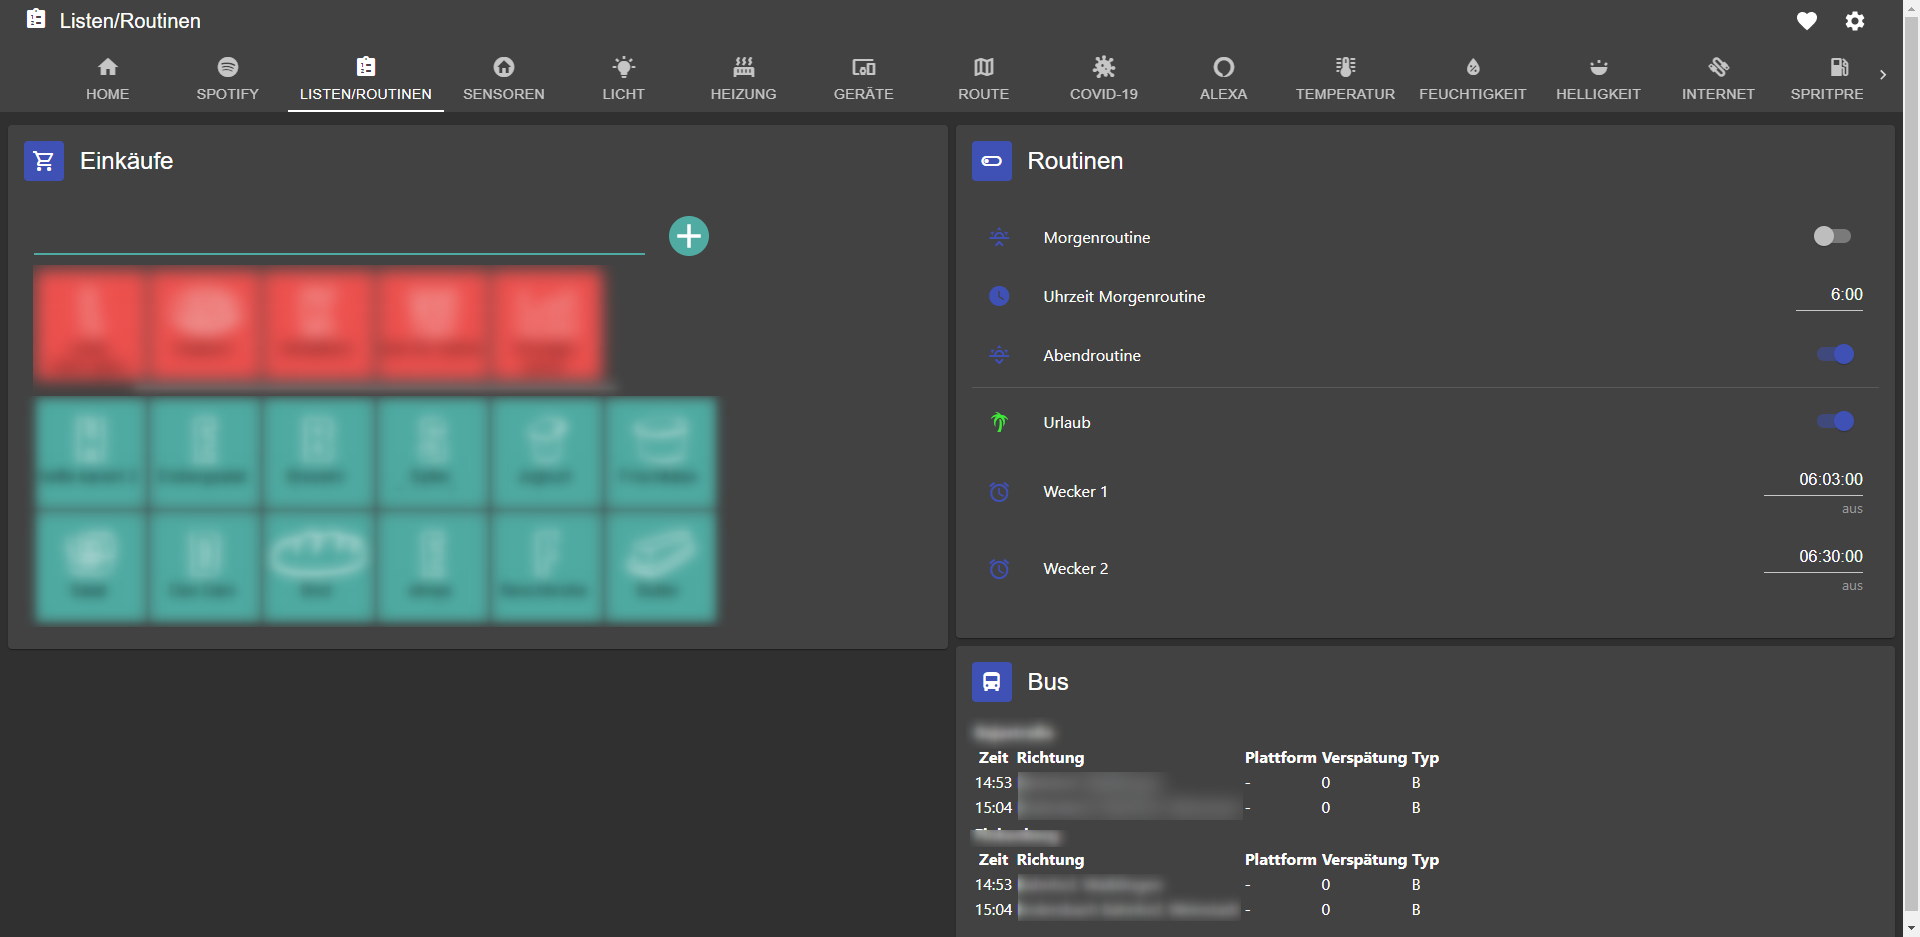This screenshot has height=937, width=1920.
Task: Edit the Uhrzeit Morgenroutine time 6:00
Action: (x=1829, y=295)
